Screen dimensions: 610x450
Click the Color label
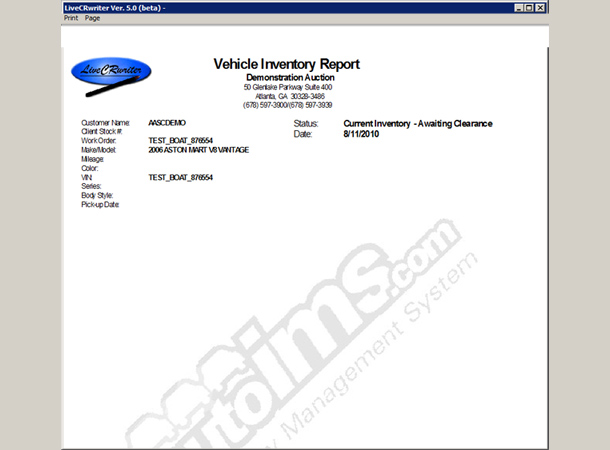89,168
